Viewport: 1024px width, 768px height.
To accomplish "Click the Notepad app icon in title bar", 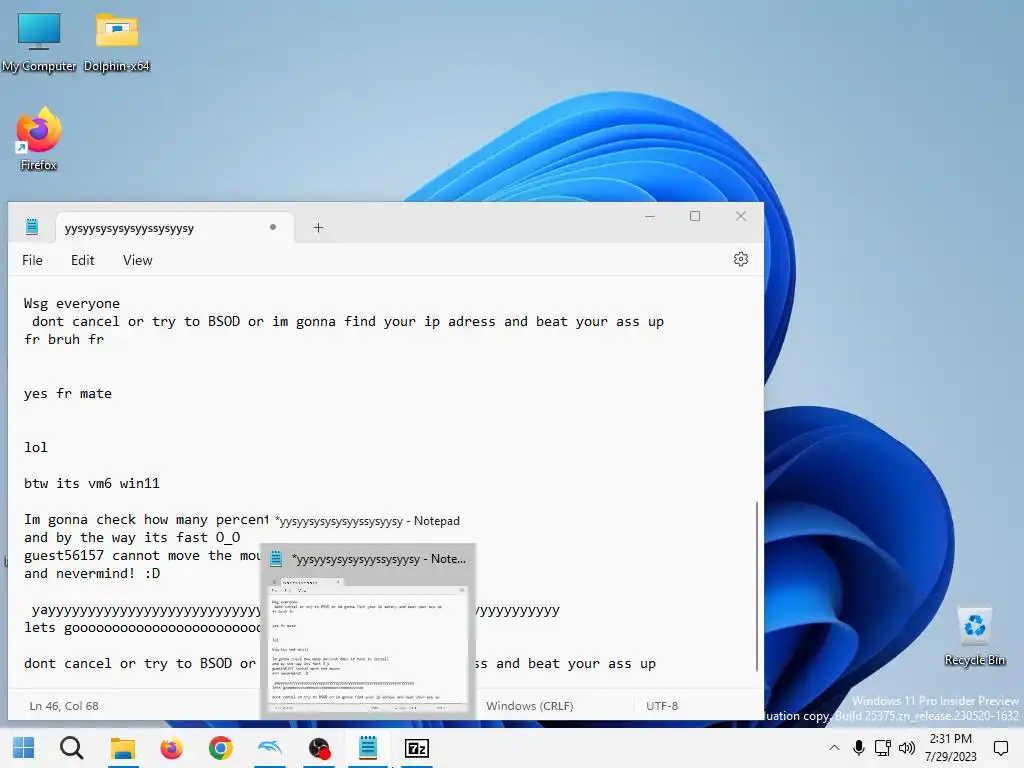I will (31, 227).
